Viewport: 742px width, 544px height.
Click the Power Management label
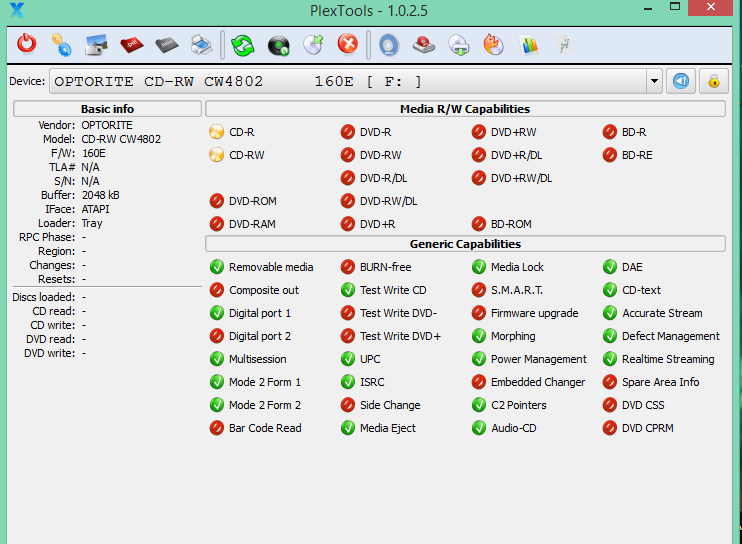pyautogui.click(x=539, y=359)
